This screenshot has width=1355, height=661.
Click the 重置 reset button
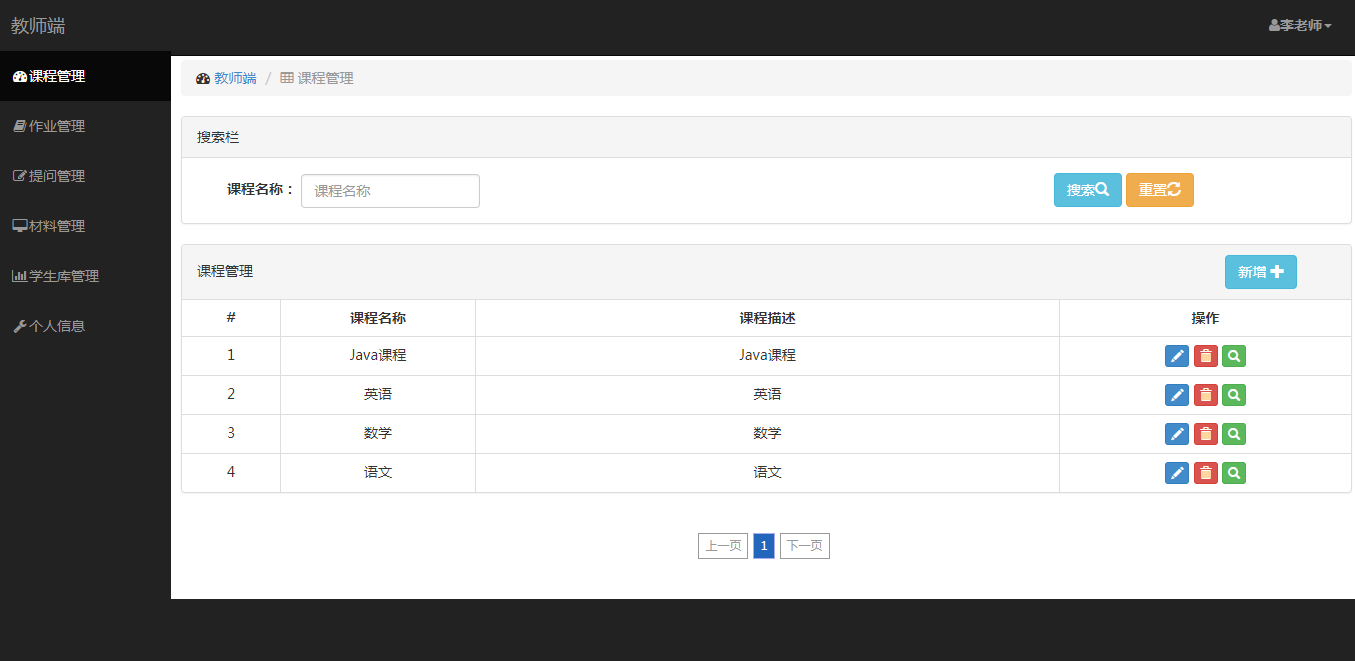[1160, 190]
